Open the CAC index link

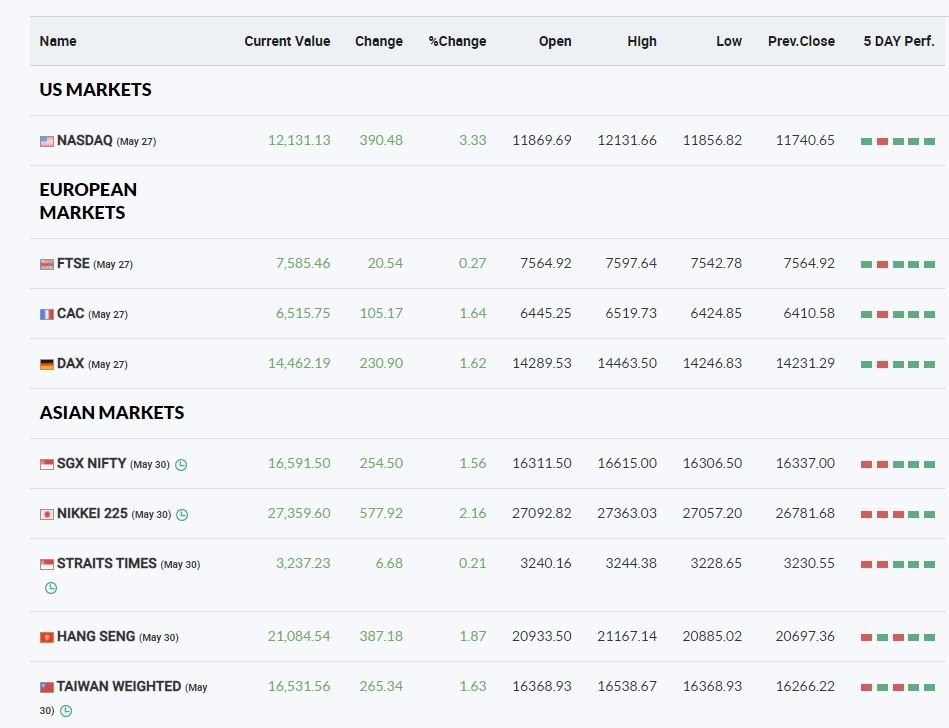click(x=70, y=313)
